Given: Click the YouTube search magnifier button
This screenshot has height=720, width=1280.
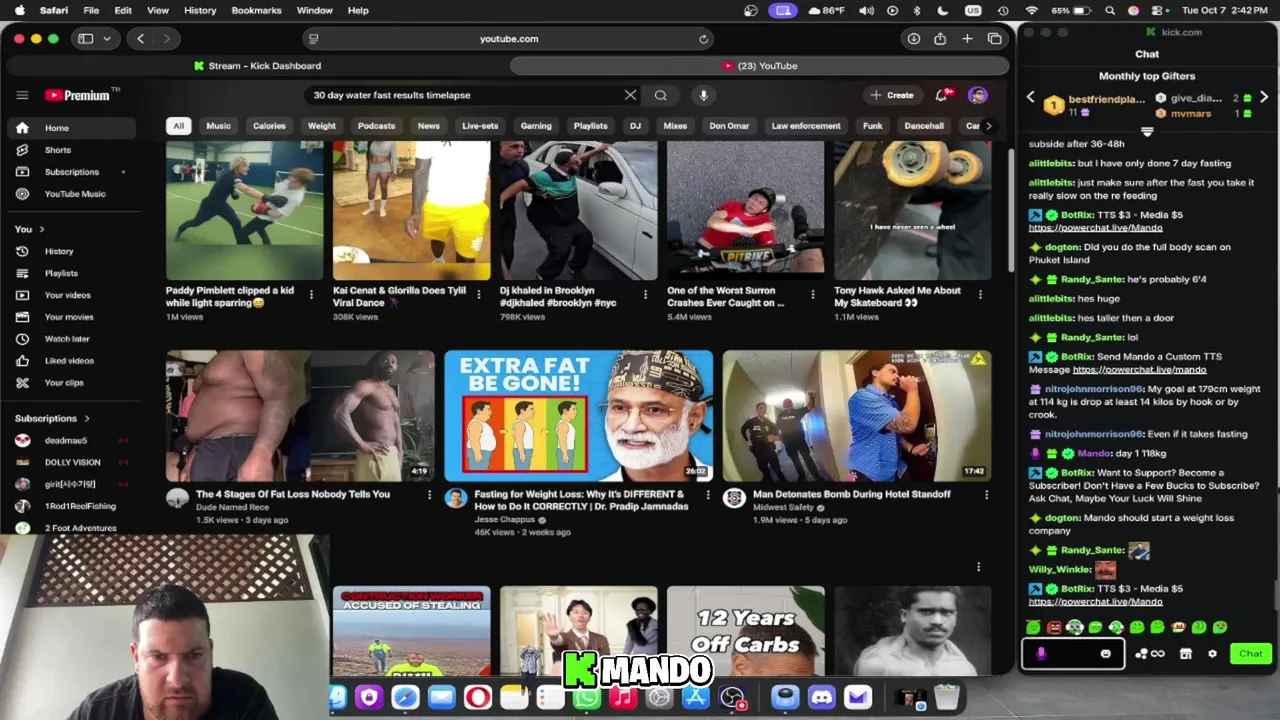Looking at the screenshot, I should [x=660, y=95].
